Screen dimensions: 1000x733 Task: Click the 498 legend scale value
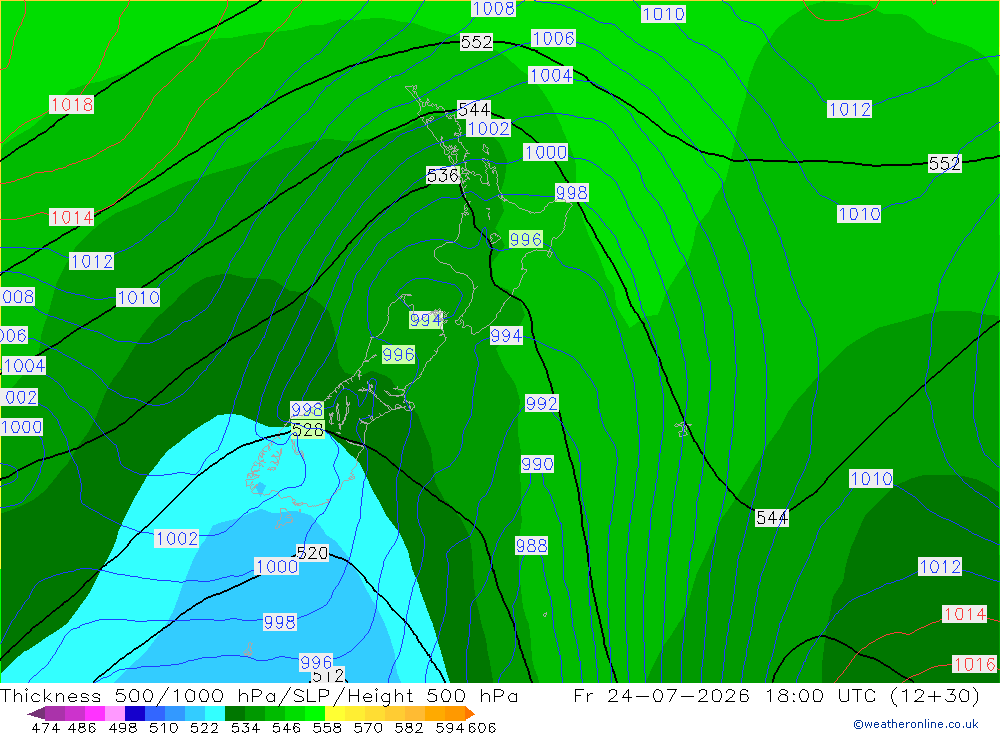(122, 727)
